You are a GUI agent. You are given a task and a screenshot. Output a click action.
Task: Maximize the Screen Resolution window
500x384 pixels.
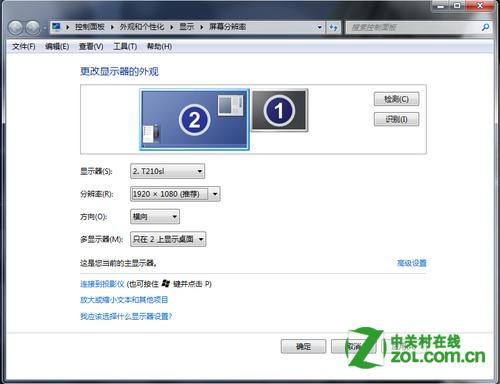click(x=457, y=5)
